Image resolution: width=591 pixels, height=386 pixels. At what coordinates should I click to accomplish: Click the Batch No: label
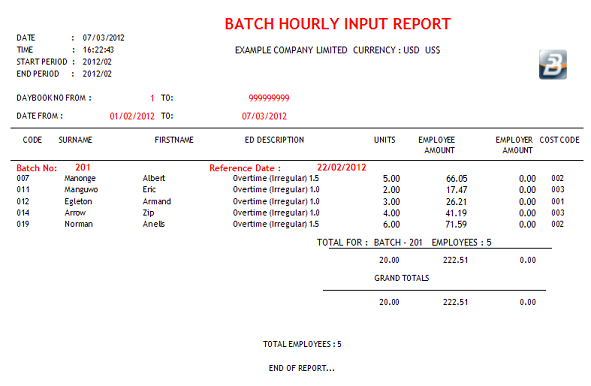(37, 168)
